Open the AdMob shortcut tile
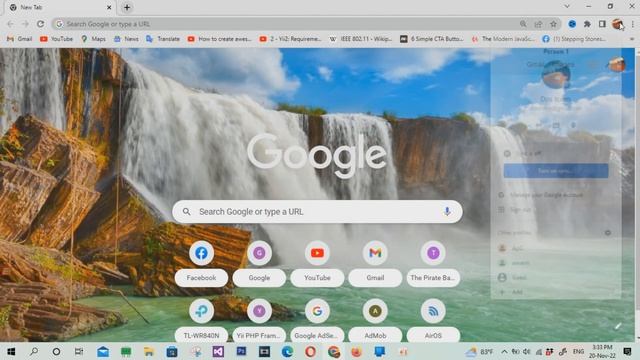Screen dimensions: 640x360 click(375, 321)
